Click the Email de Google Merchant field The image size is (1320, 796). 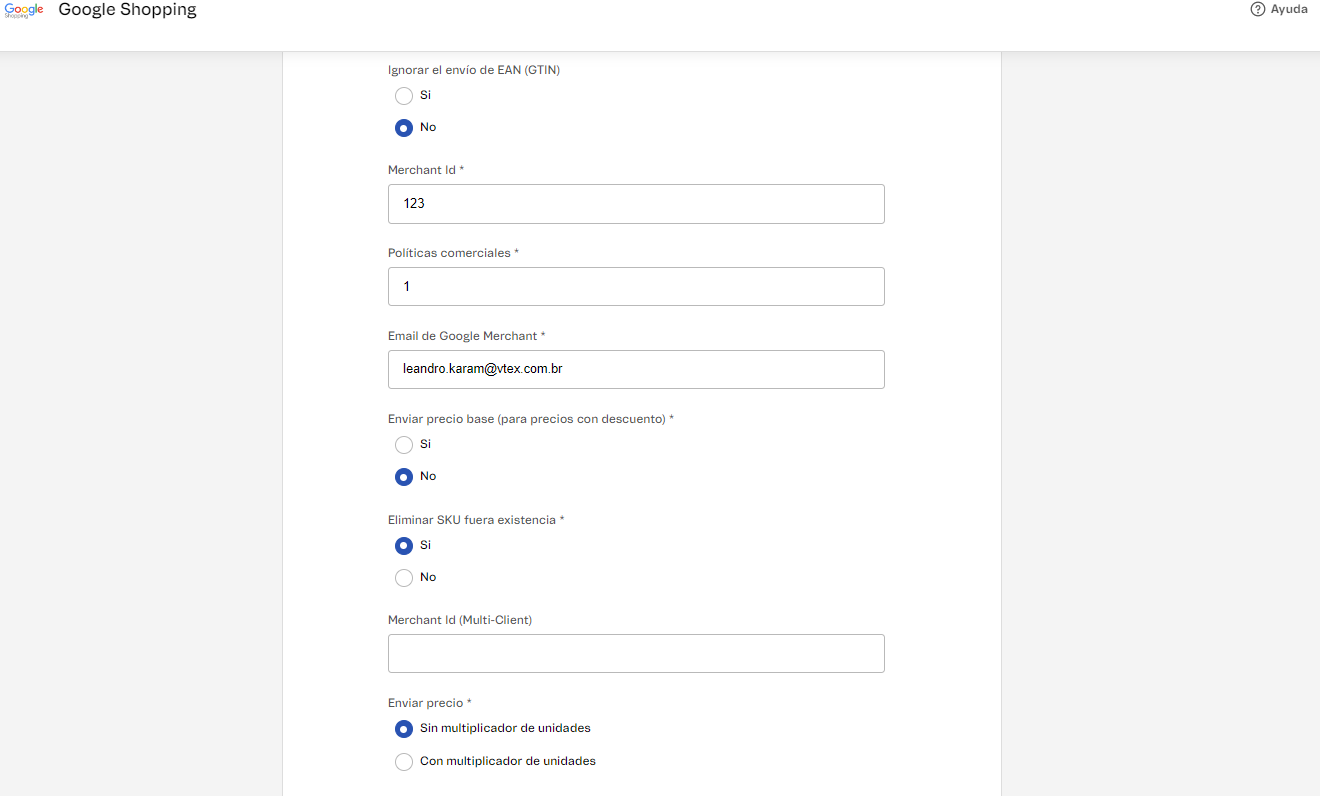[636, 370]
